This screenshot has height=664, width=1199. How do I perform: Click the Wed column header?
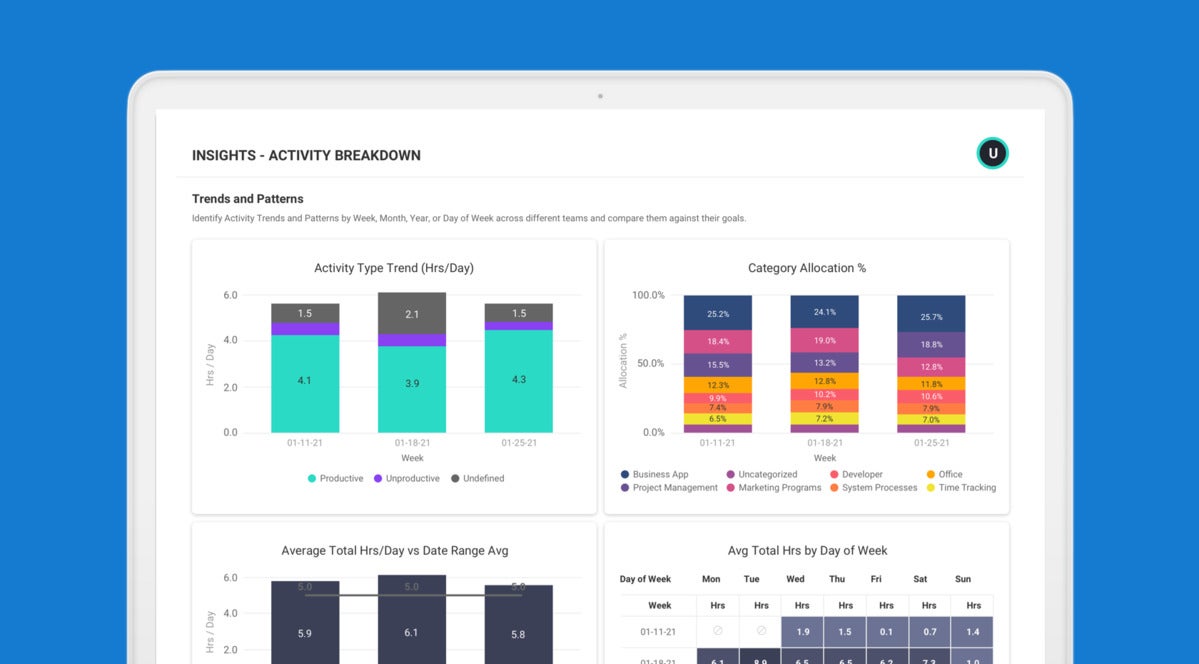pyautogui.click(x=795, y=579)
